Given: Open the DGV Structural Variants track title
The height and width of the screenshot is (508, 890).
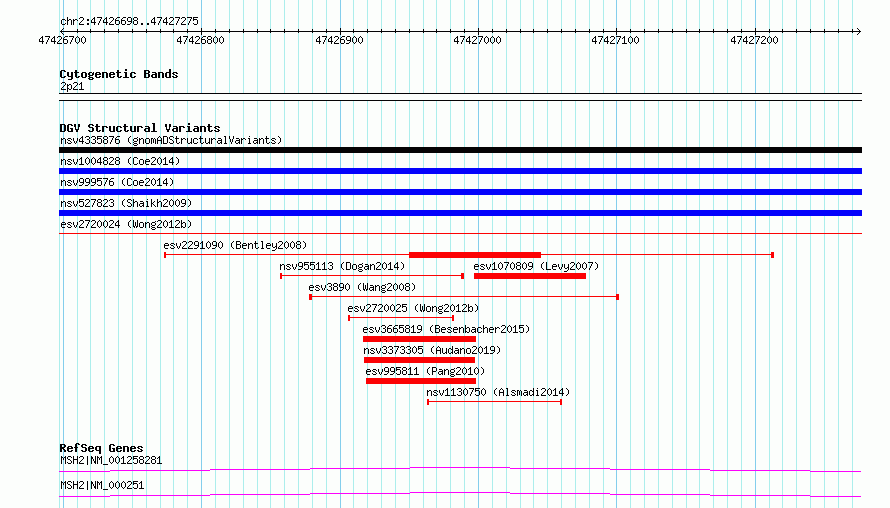Looking at the screenshot, I should click(x=140, y=128).
